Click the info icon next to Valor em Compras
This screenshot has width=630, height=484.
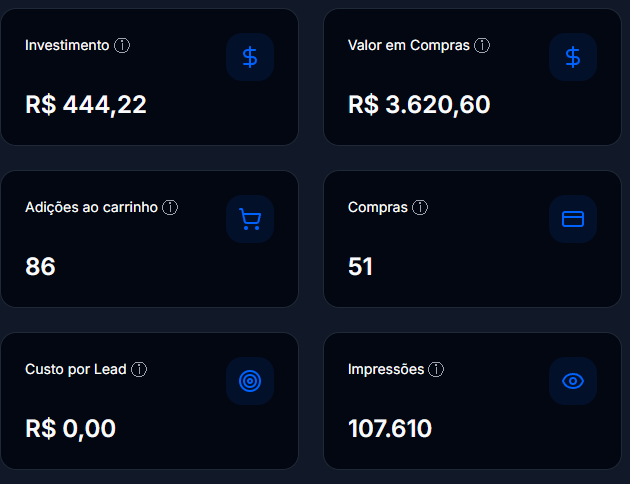(482, 46)
